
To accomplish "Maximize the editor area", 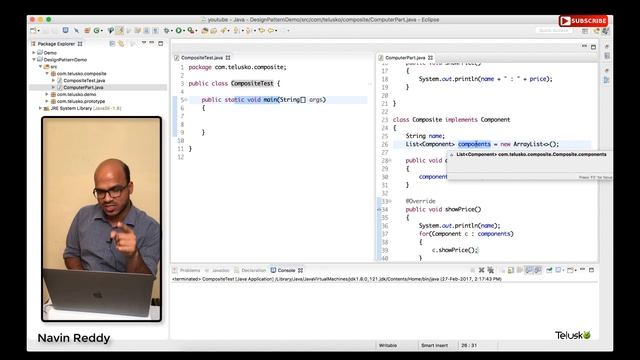I will 593,47.
